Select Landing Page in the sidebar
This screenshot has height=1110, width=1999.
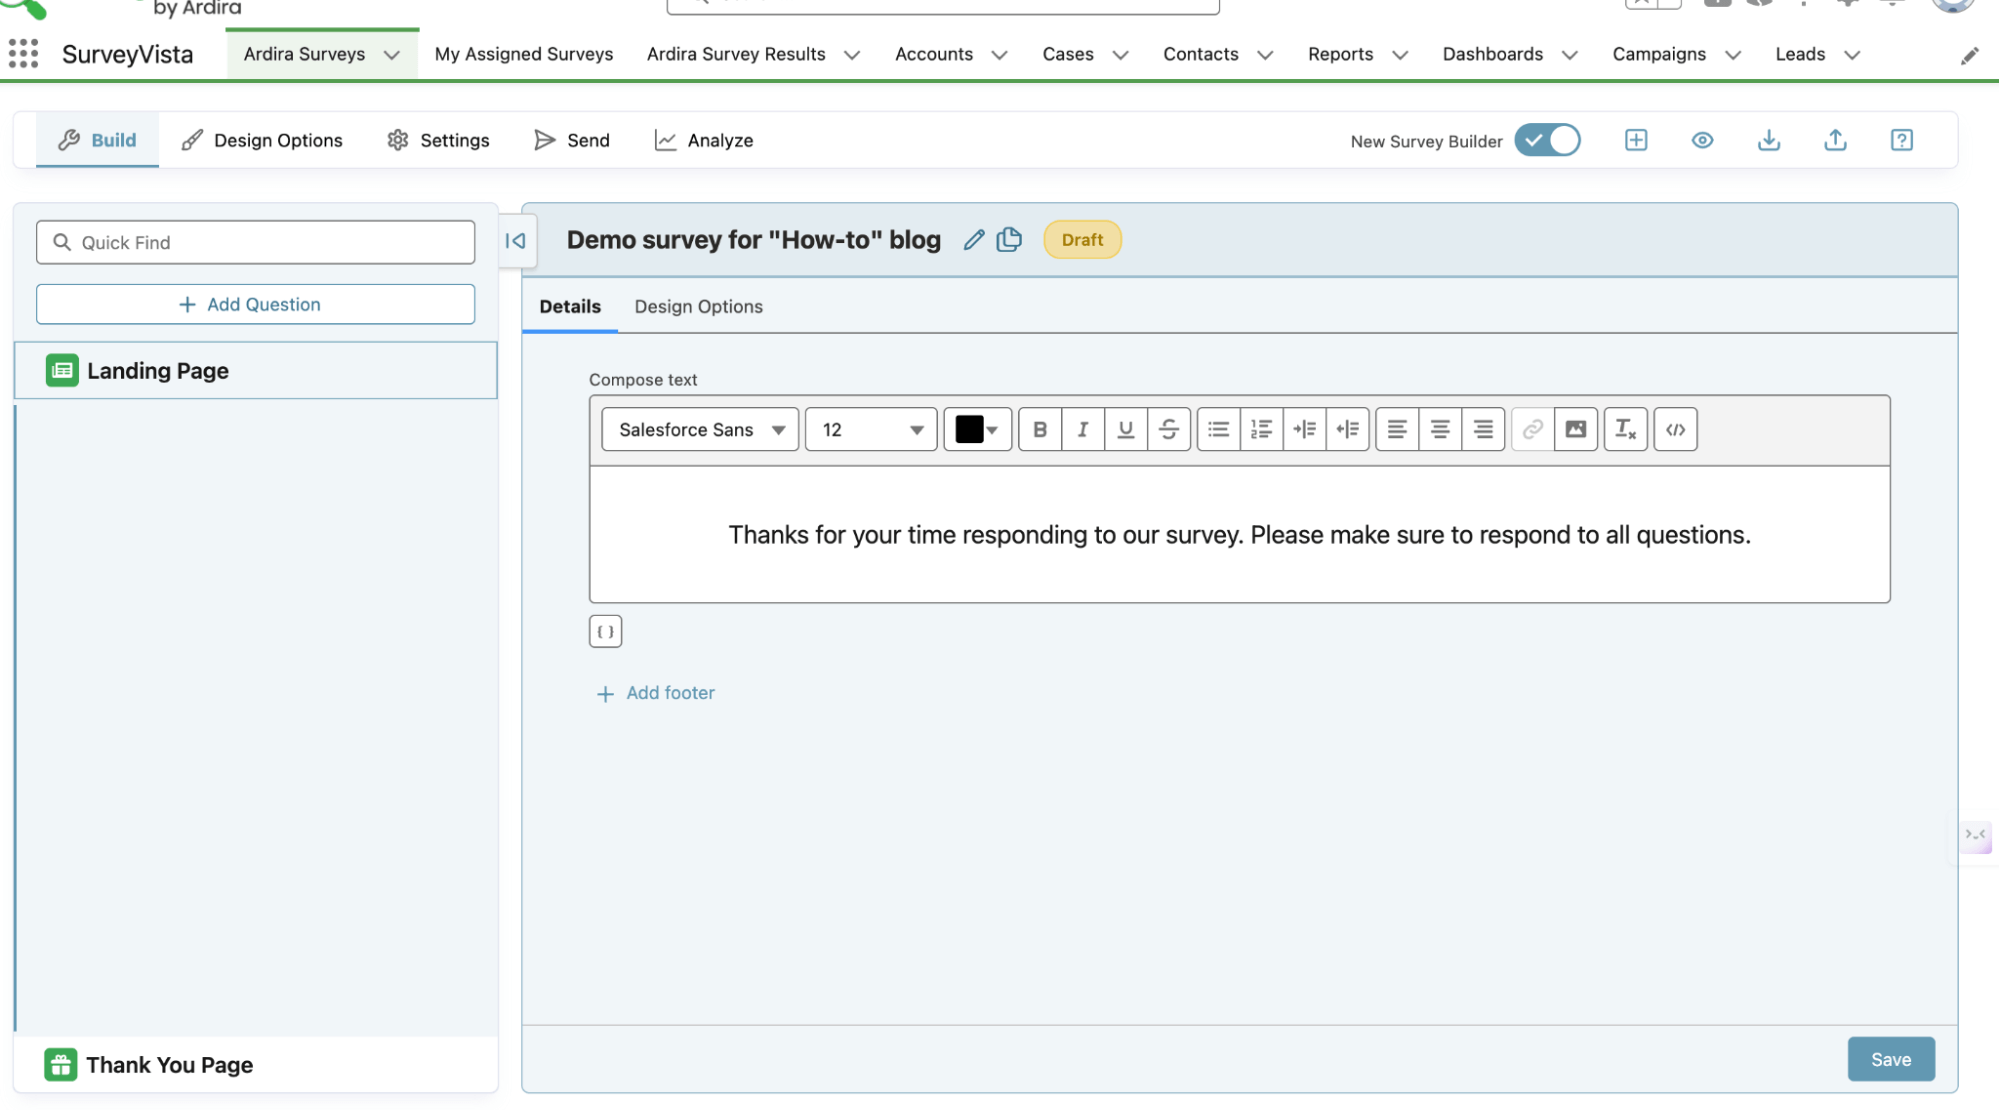pos(255,370)
